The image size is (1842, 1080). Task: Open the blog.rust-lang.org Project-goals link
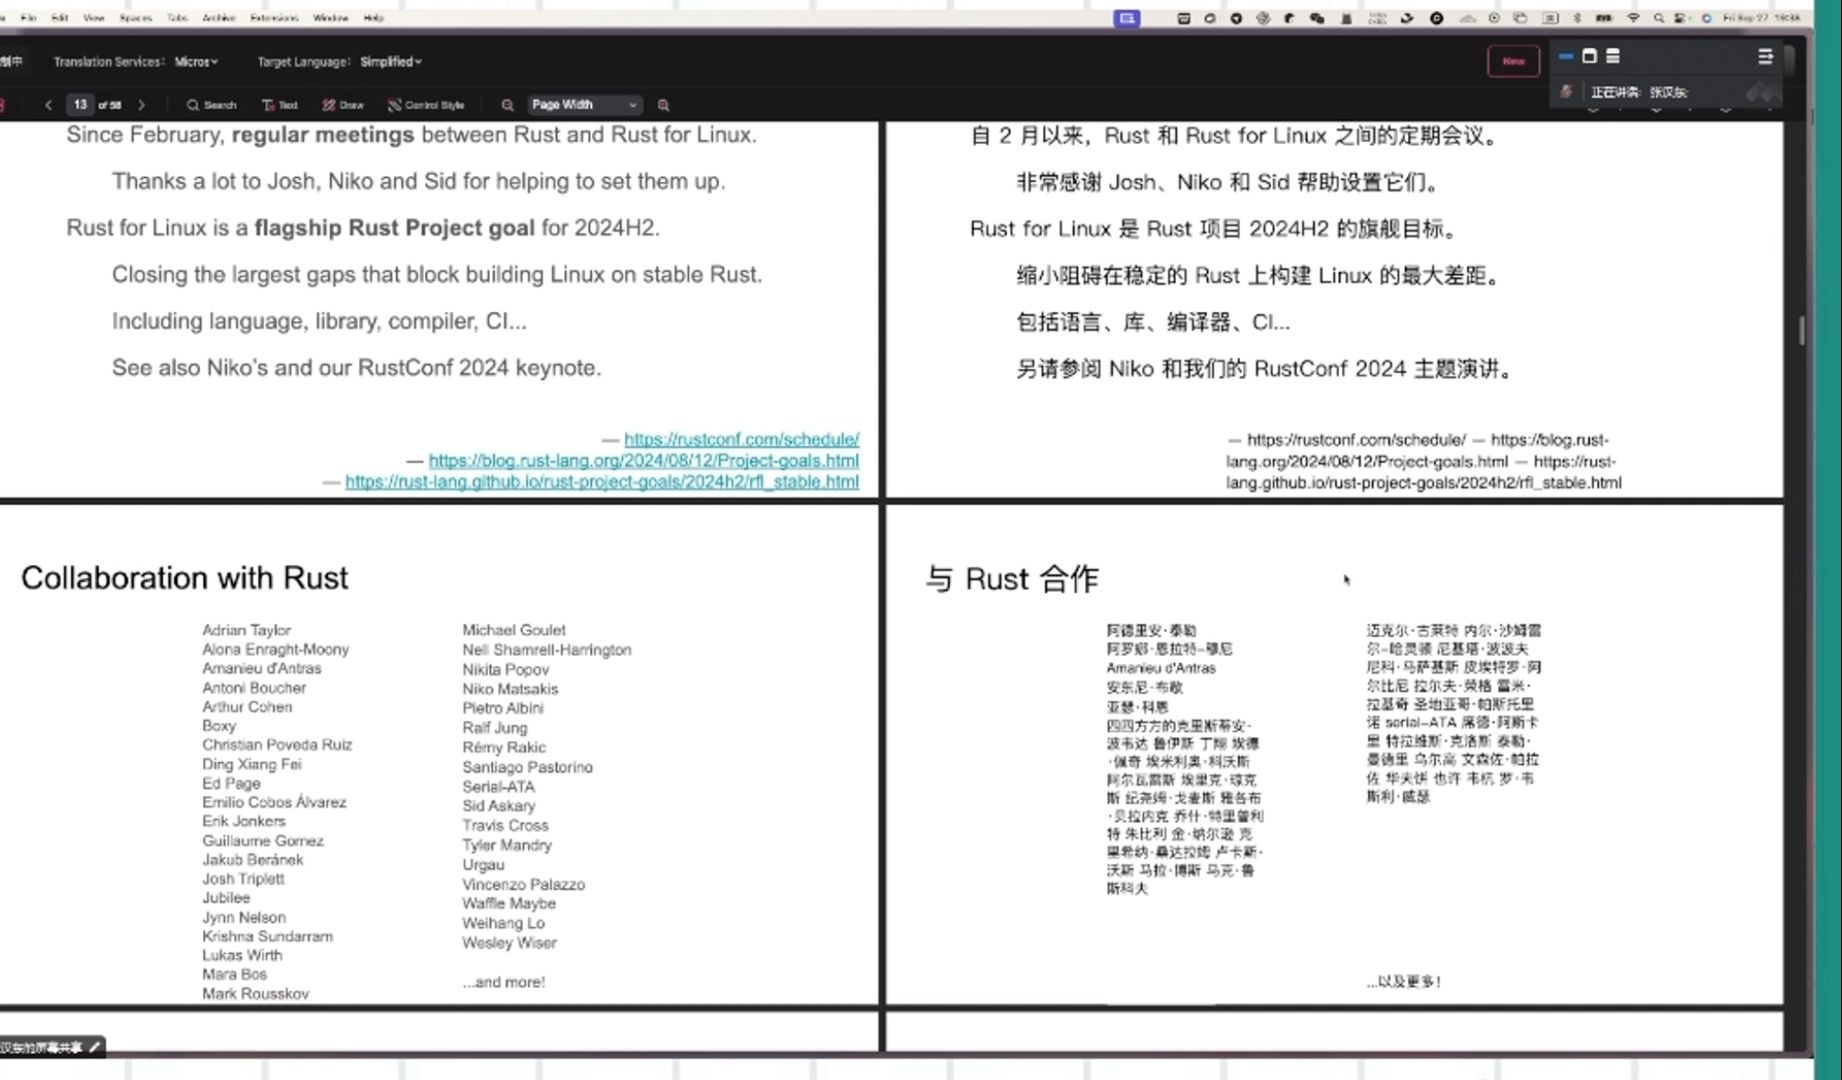pos(644,460)
